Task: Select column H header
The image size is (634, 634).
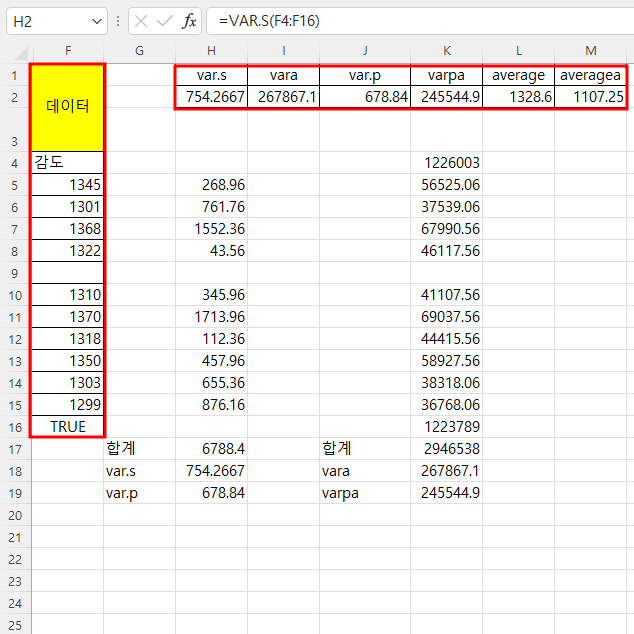Action: coord(211,51)
